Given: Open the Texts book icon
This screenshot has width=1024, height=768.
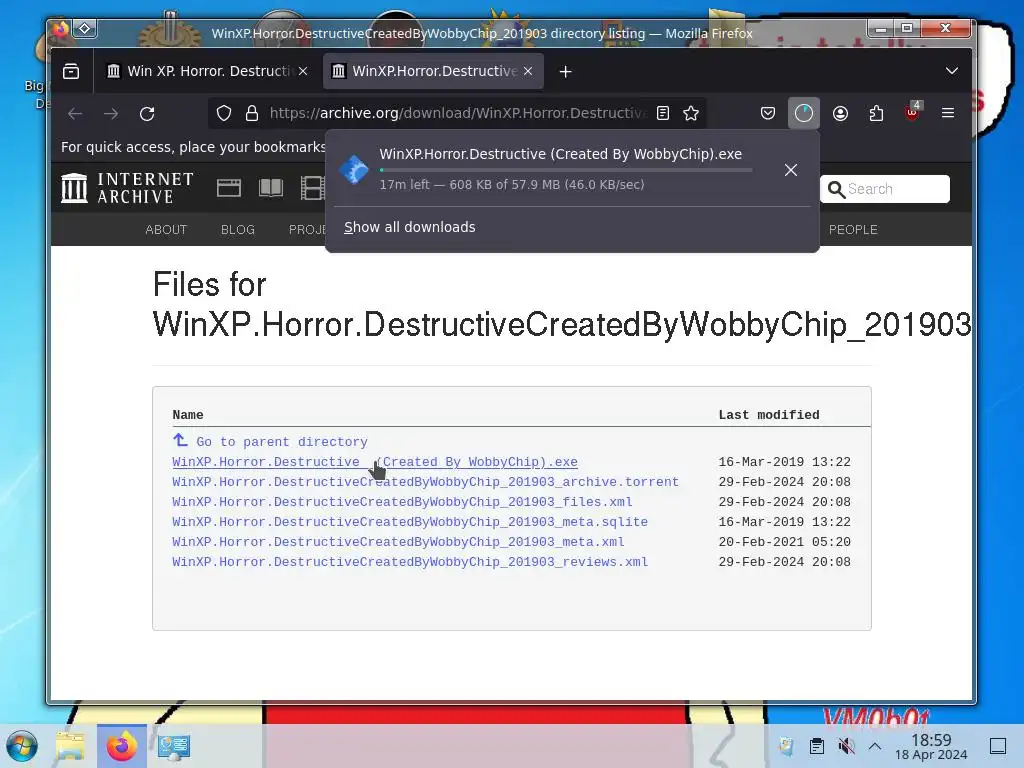Looking at the screenshot, I should 271,188.
